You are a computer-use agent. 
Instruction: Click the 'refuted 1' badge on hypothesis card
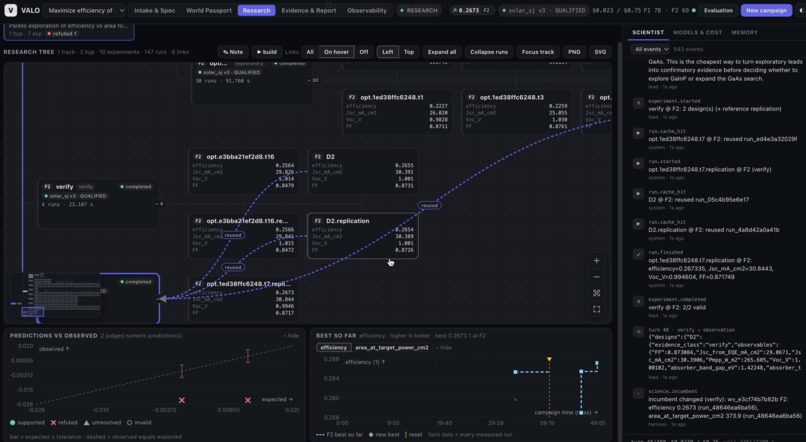click(62, 33)
